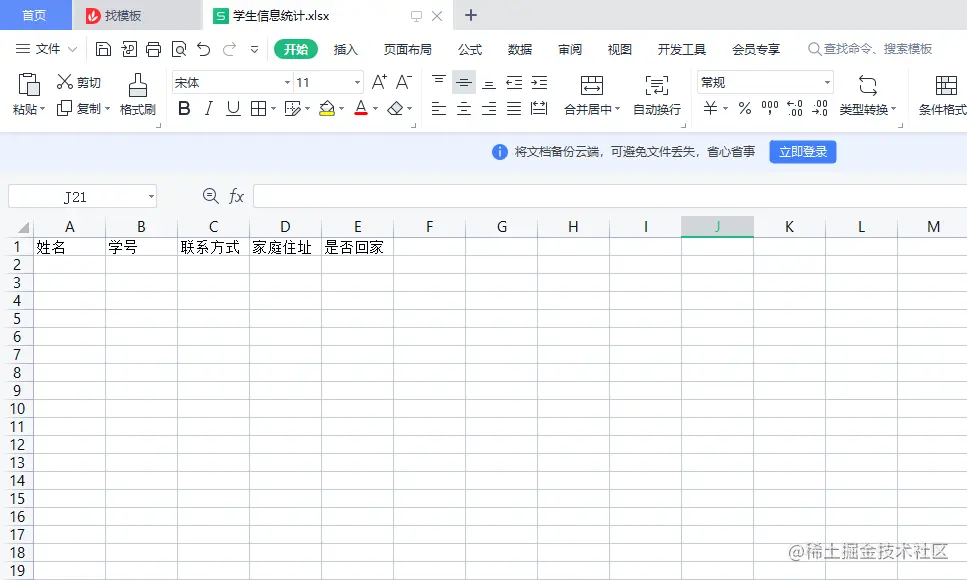Open the 首页 home tab
The image size is (967, 580).
(x=35, y=15)
